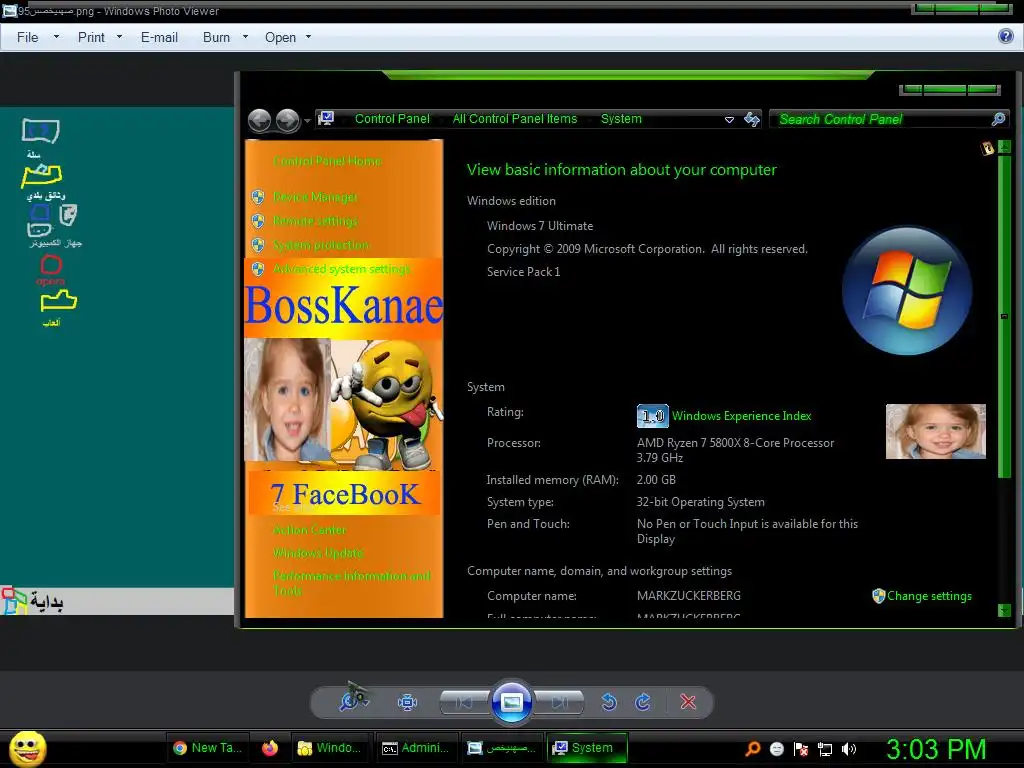
Task: Open the Open menu
Action: tap(280, 37)
